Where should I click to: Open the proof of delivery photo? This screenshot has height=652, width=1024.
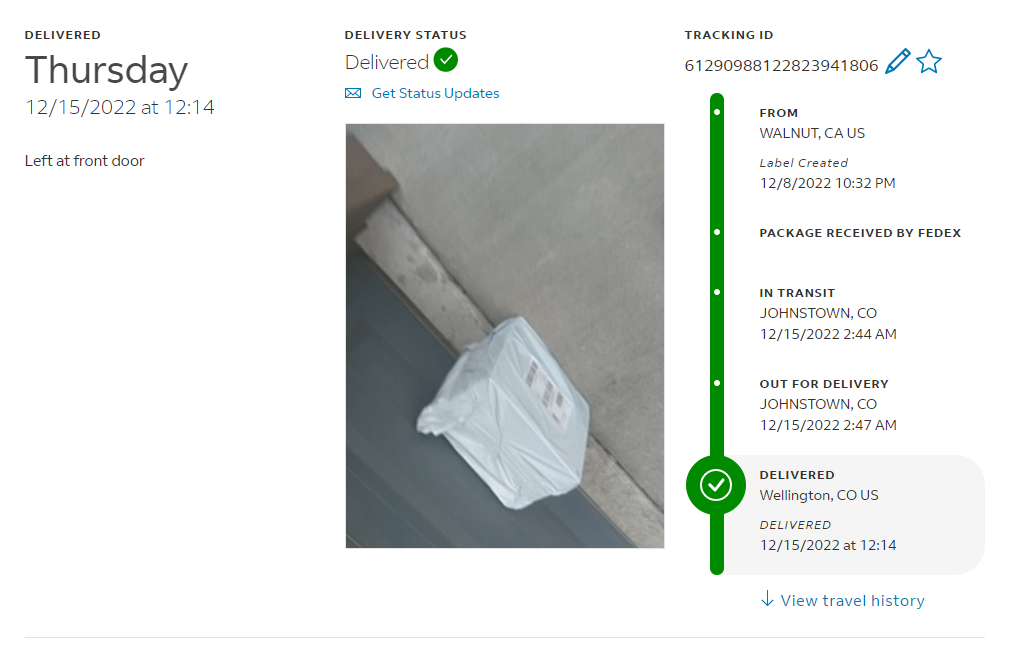505,336
